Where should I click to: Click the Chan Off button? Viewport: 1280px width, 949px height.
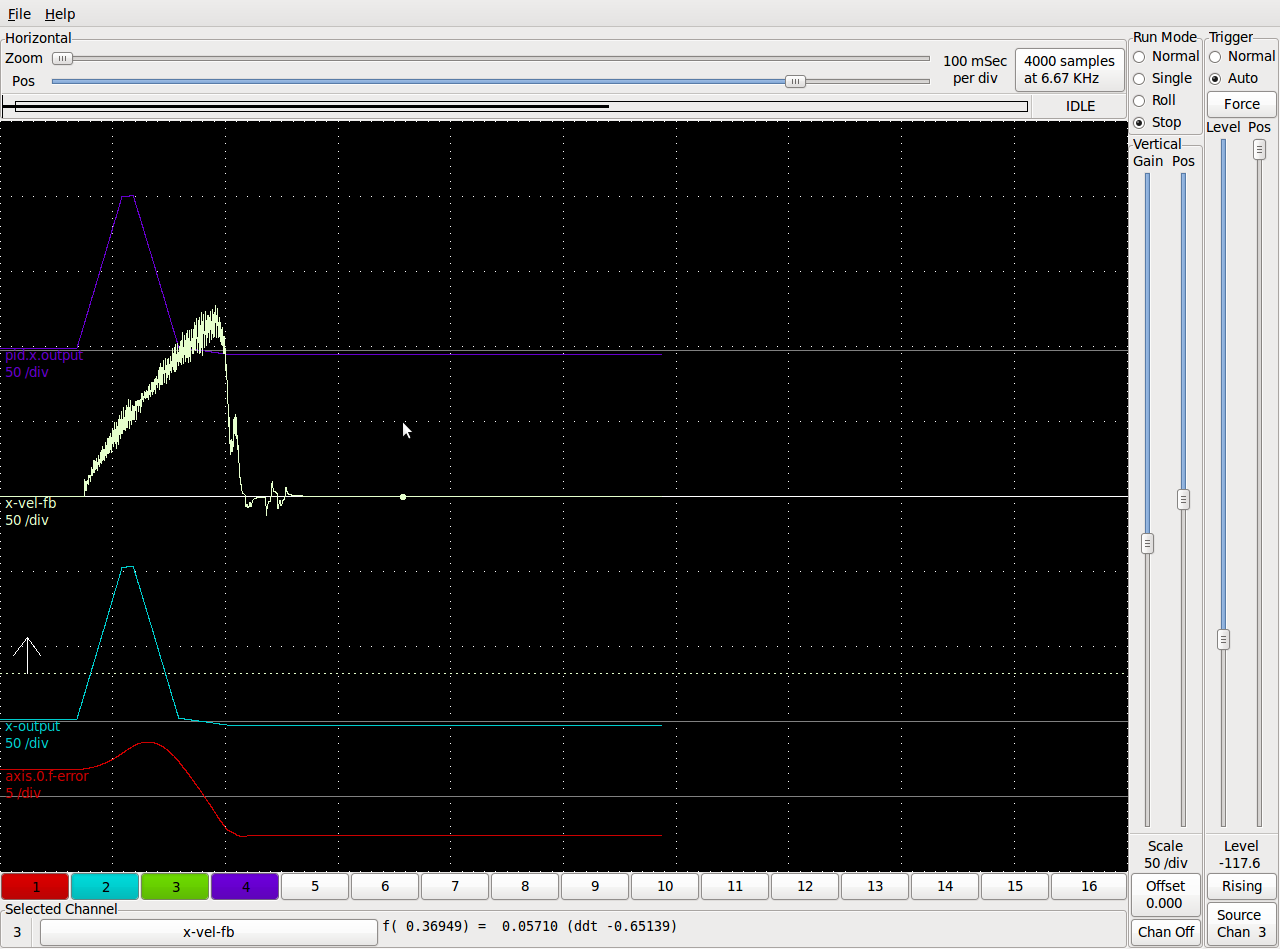(x=1165, y=932)
